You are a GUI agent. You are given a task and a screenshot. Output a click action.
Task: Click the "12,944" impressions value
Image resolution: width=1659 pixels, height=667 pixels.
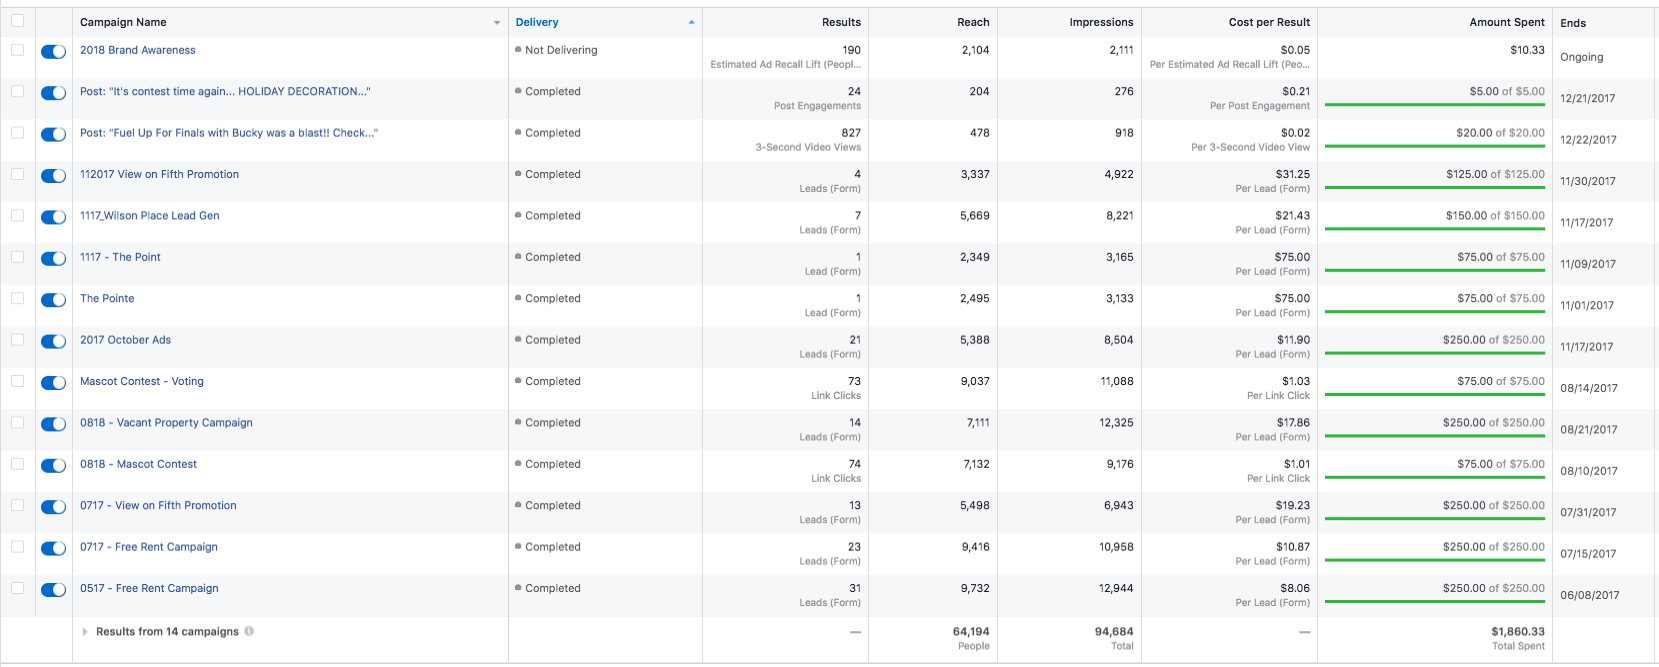(x=1116, y=588)
